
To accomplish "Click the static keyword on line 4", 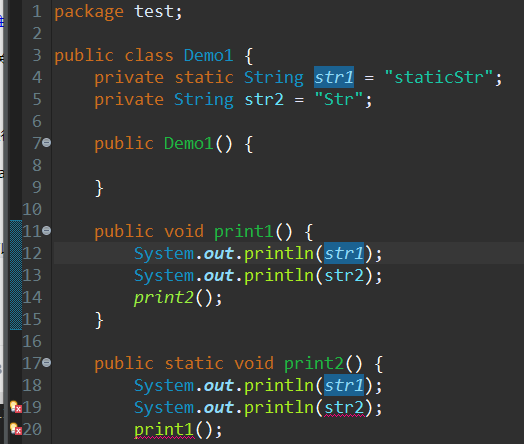I will (204, 77).
